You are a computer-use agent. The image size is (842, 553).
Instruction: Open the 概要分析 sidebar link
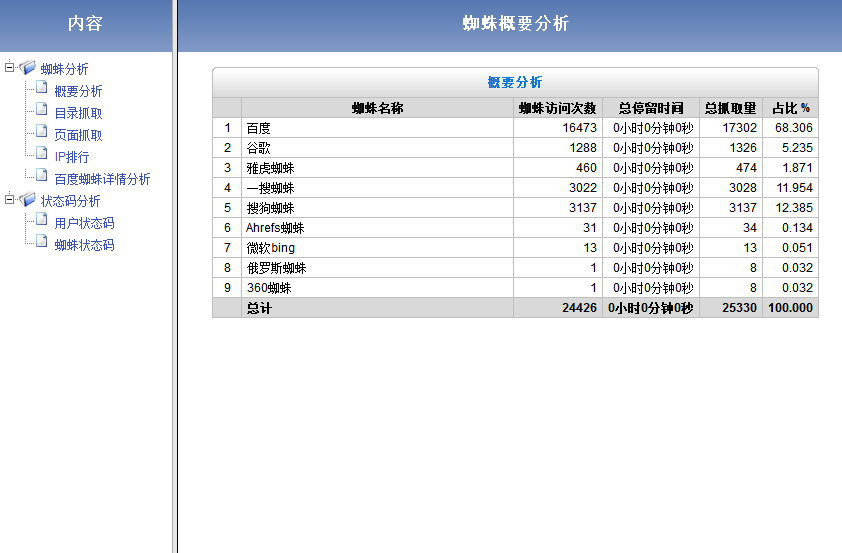[78, 91]
